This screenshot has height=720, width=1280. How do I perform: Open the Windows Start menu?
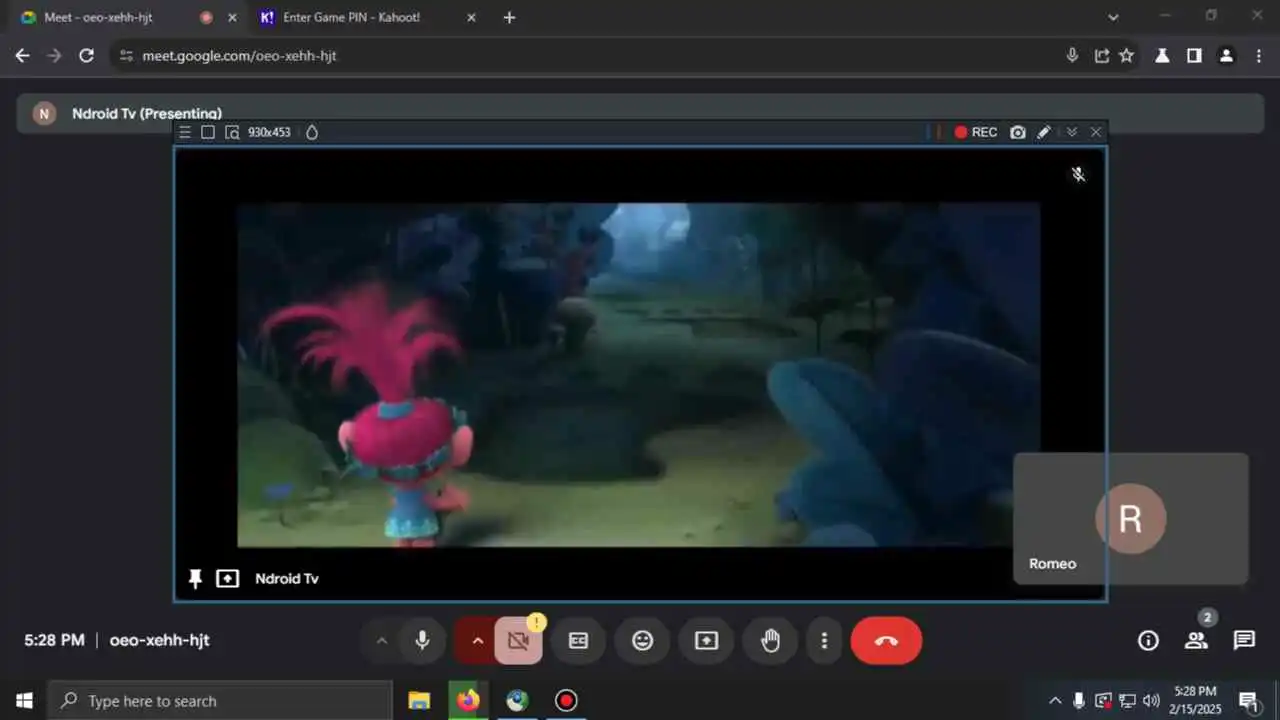tap(24, 701)
